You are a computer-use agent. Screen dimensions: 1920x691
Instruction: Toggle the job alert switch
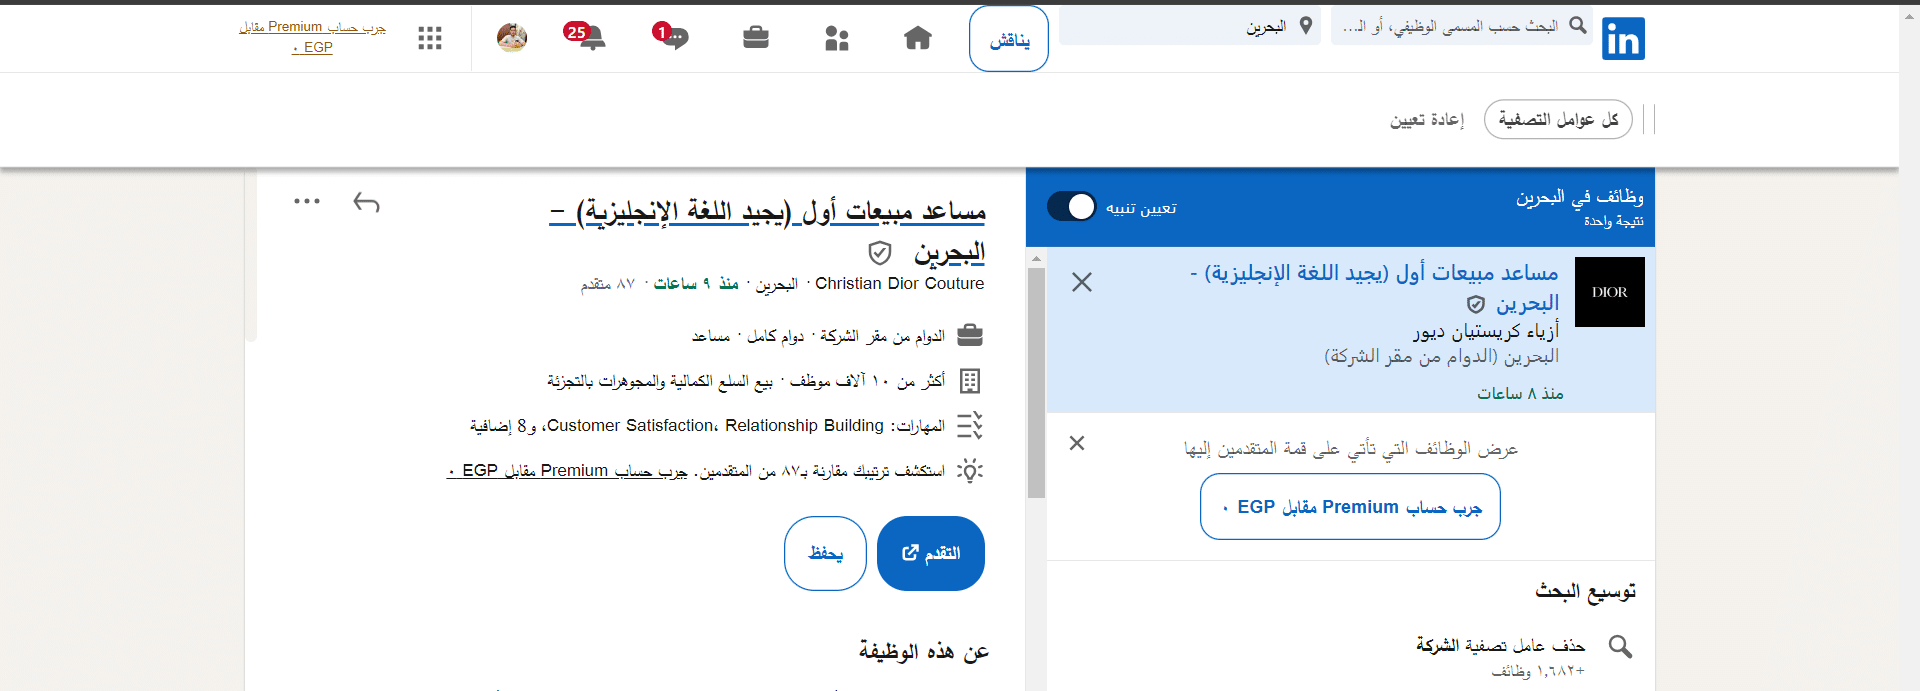(1072, 207)
